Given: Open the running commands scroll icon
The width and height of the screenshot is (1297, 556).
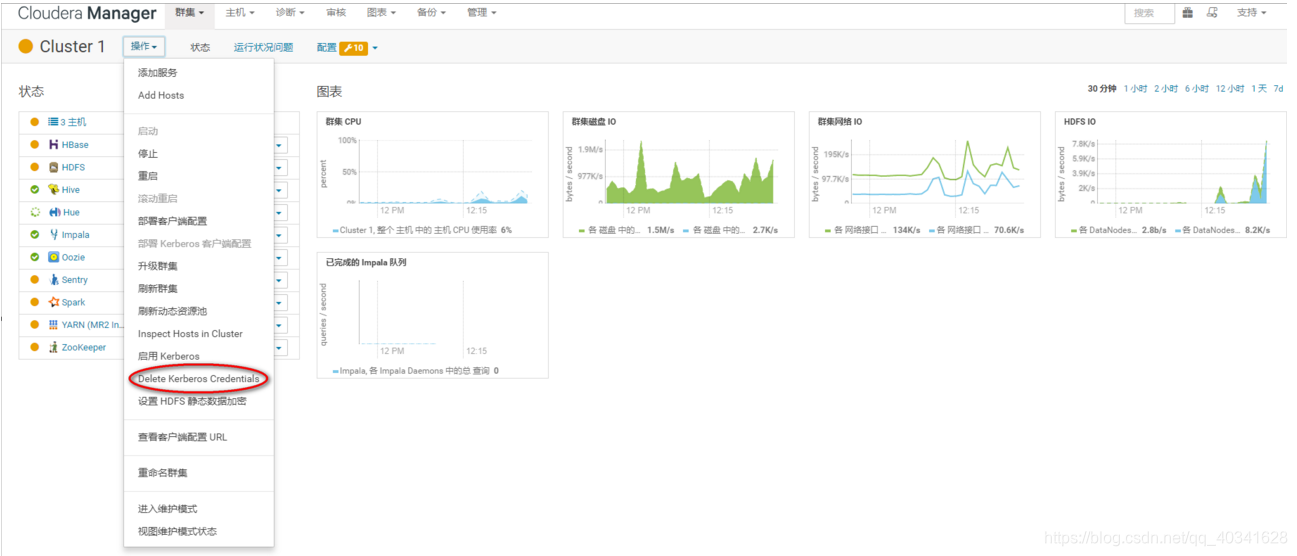Looking at the screenshot, I should 1213,13.
